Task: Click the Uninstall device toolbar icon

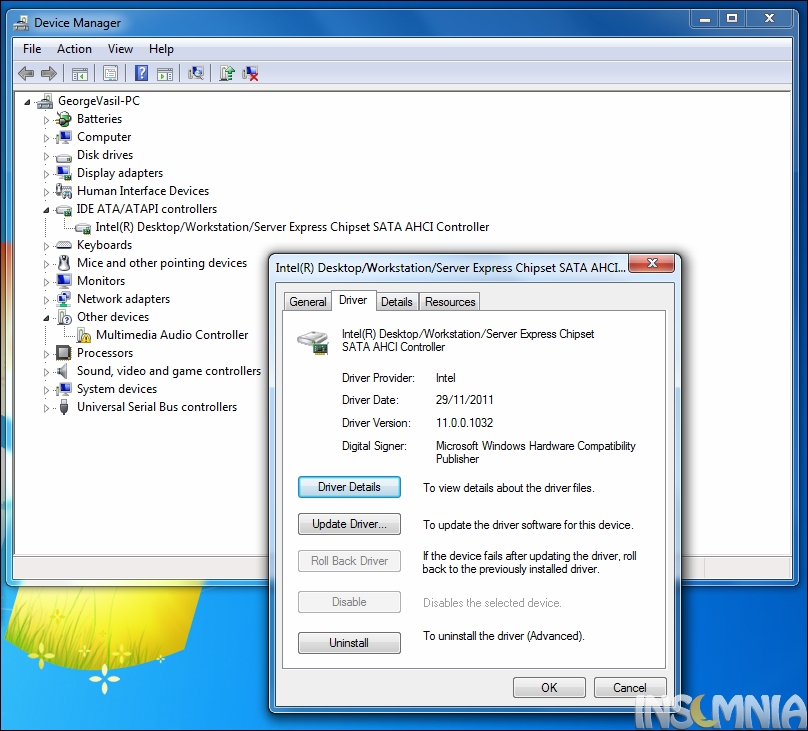Action: [250, 74]
